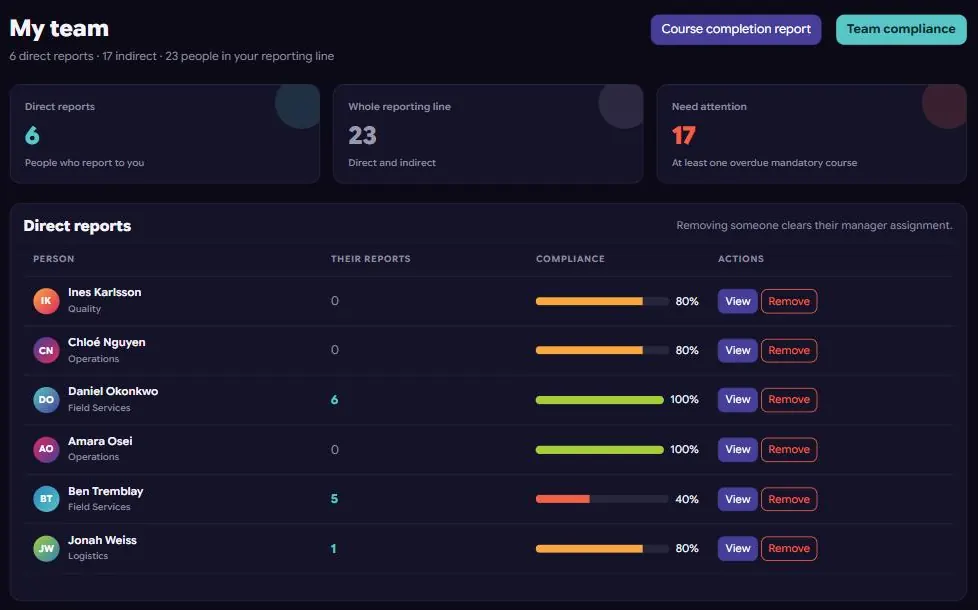
Task: Click the Logistics department label
Action: [x=88, y=556]
